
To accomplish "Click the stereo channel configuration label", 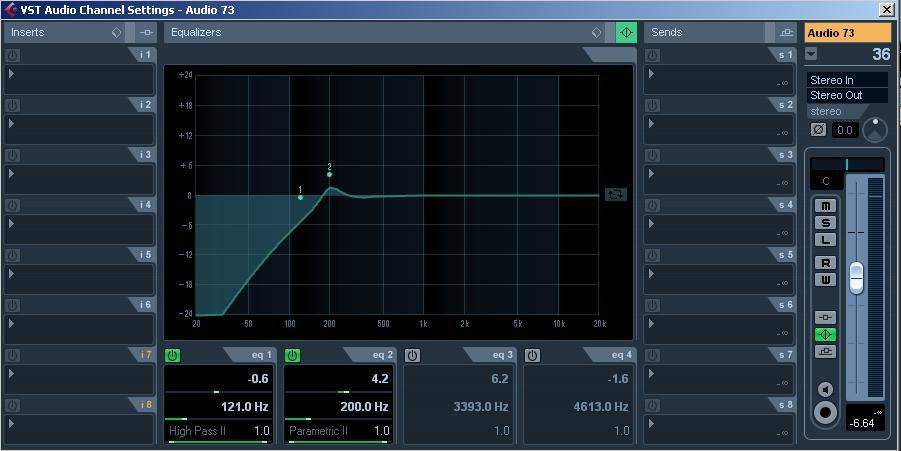I will [x=826, y=111].
